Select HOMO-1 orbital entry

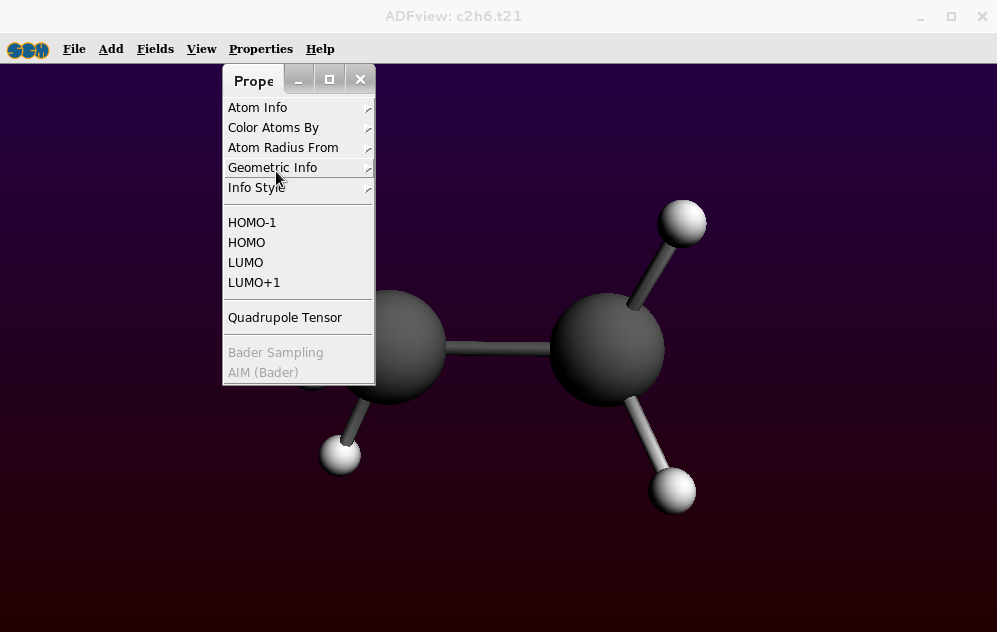tap(252, 223)
